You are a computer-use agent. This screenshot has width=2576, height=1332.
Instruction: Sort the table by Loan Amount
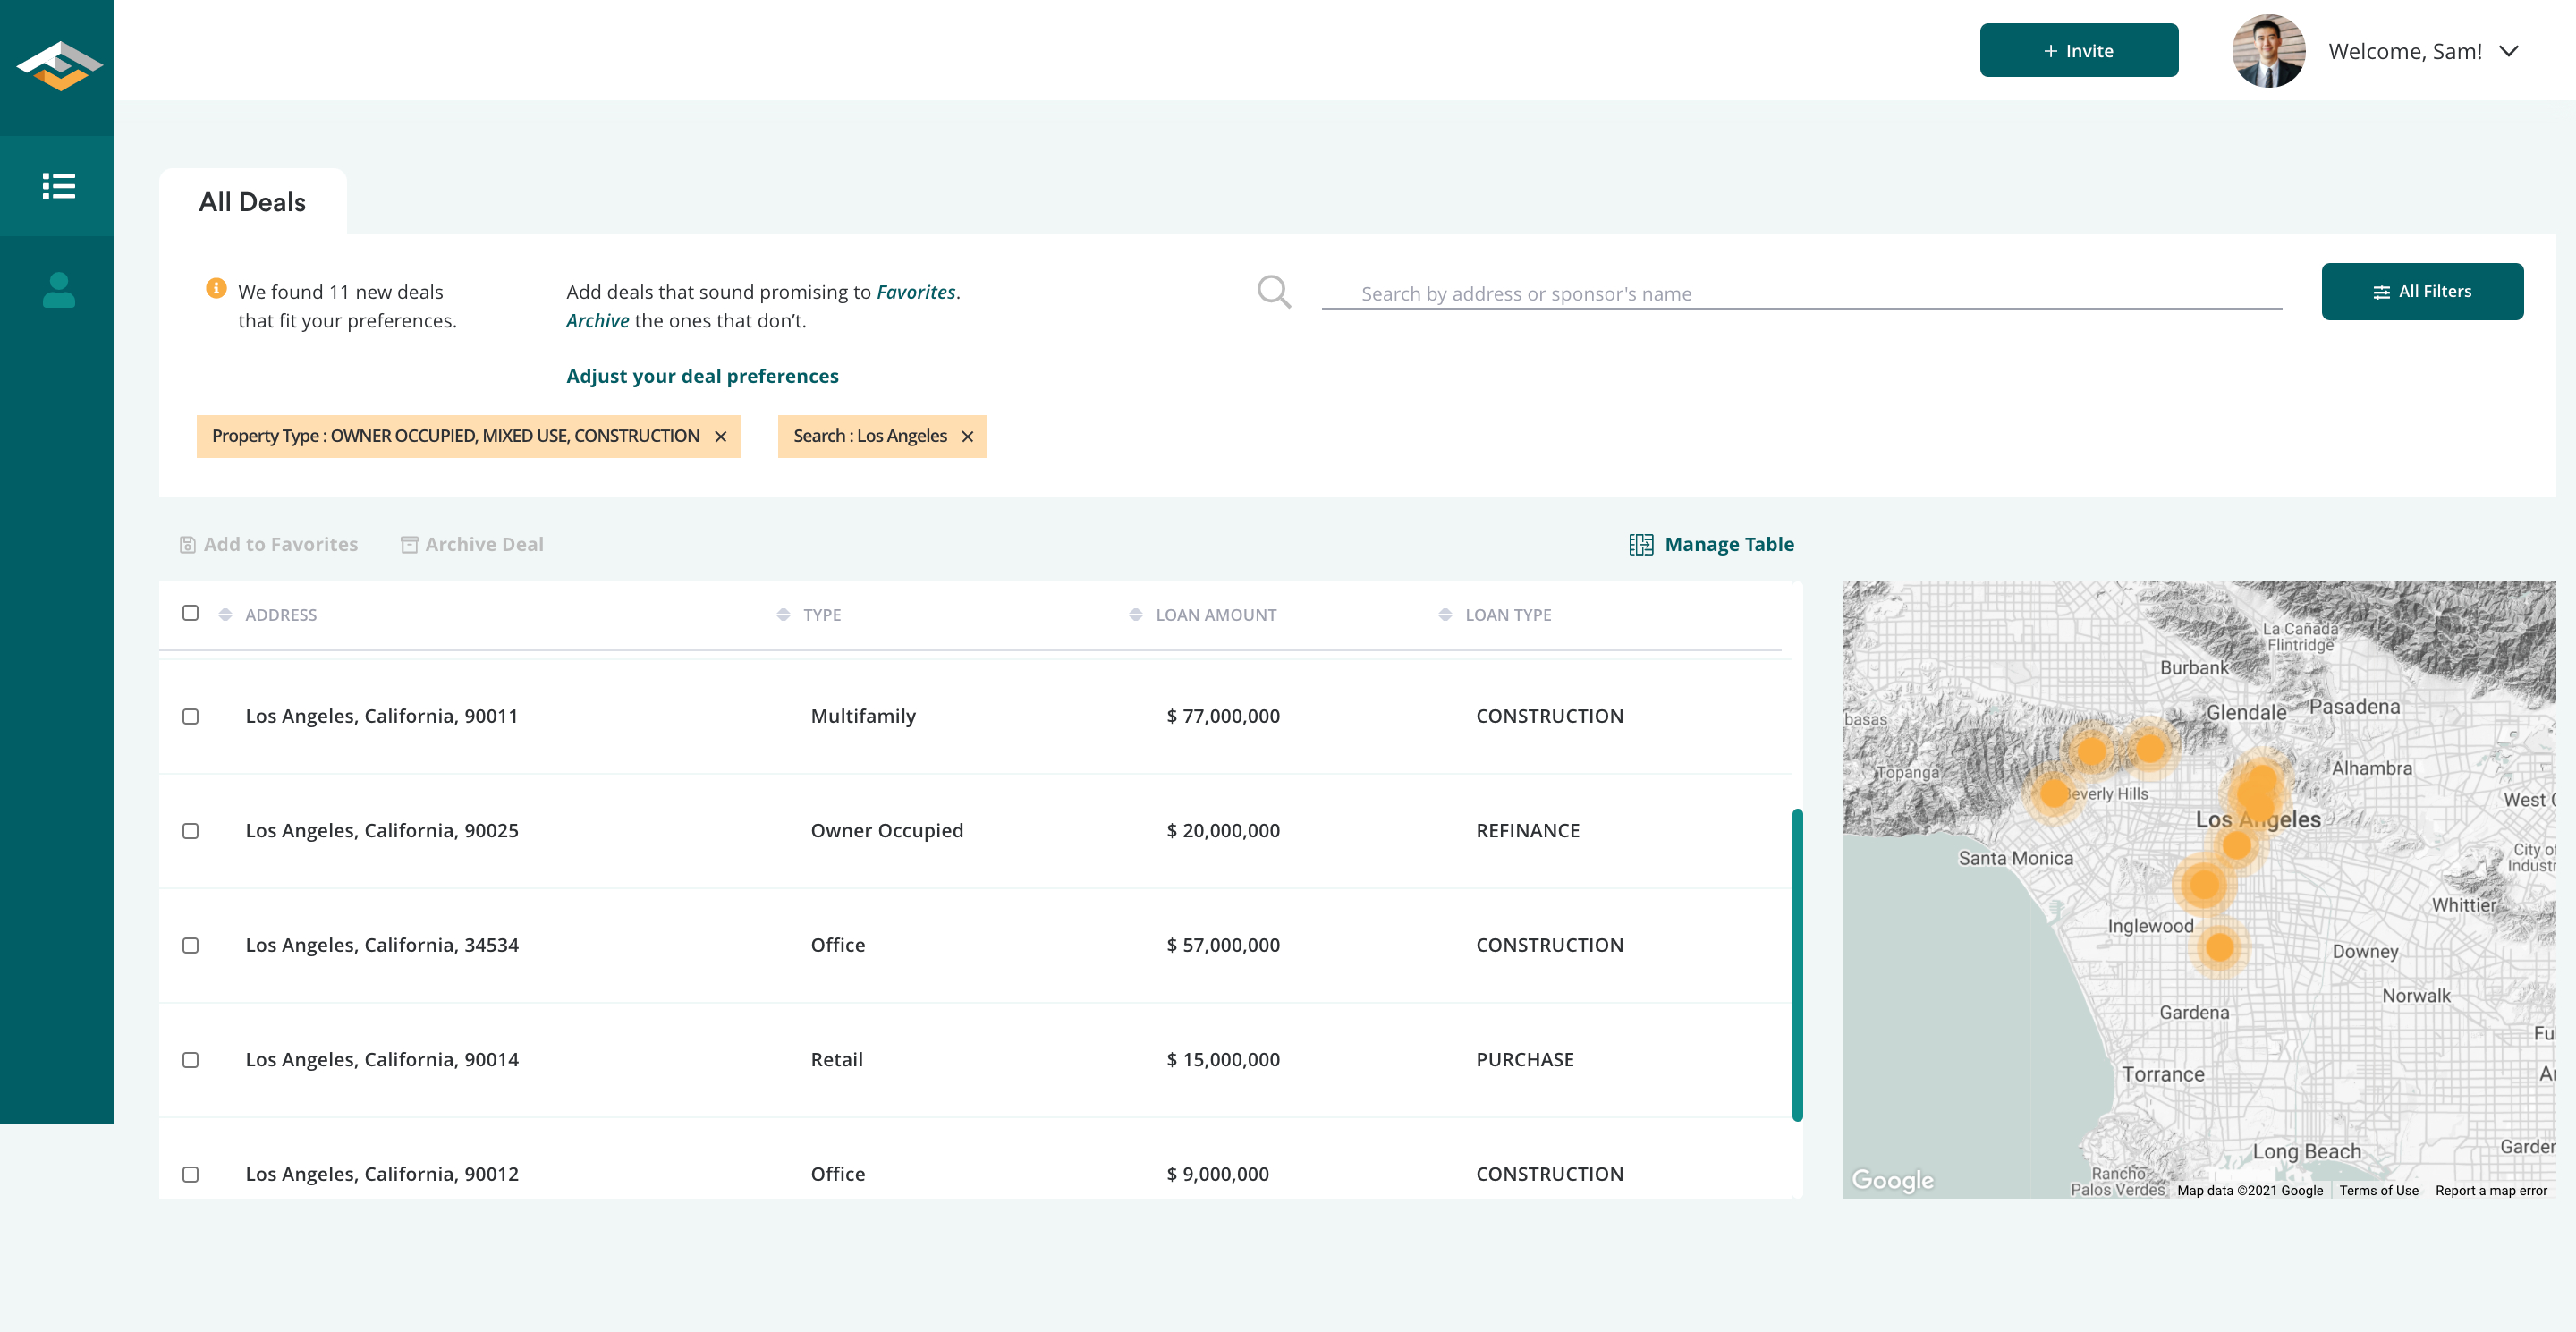1135,614
